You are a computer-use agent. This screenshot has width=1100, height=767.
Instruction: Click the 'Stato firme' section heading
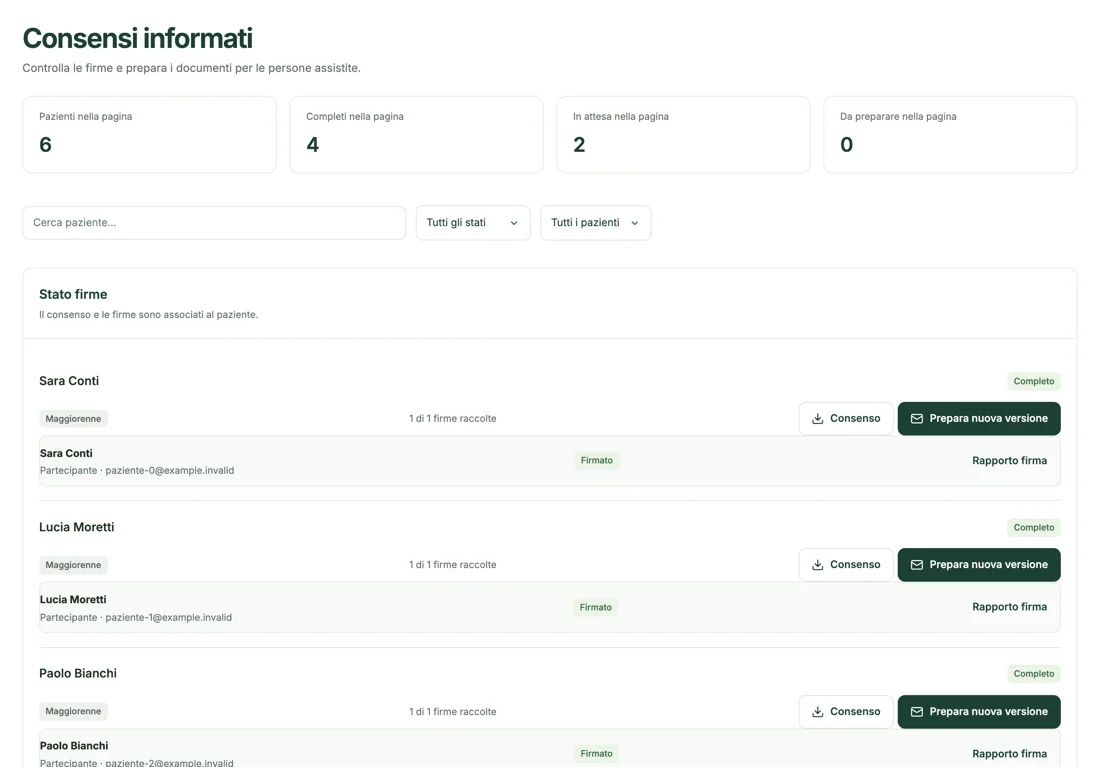click(73, 295)
